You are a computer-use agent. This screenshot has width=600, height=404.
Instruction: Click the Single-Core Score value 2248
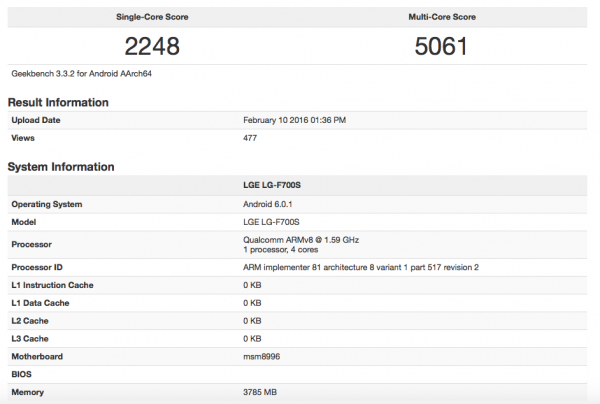[x=152, y=45]
